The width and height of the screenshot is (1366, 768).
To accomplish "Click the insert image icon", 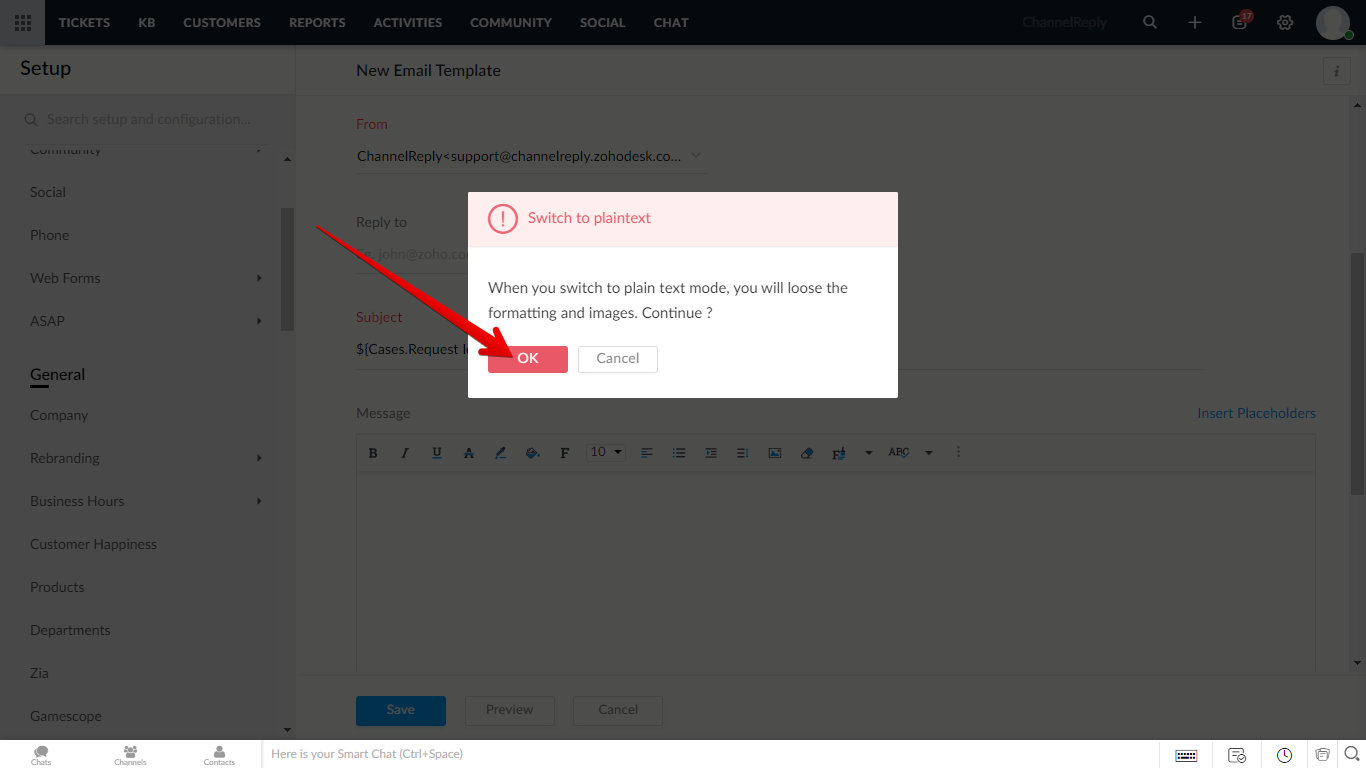I will tap(775, 453).
